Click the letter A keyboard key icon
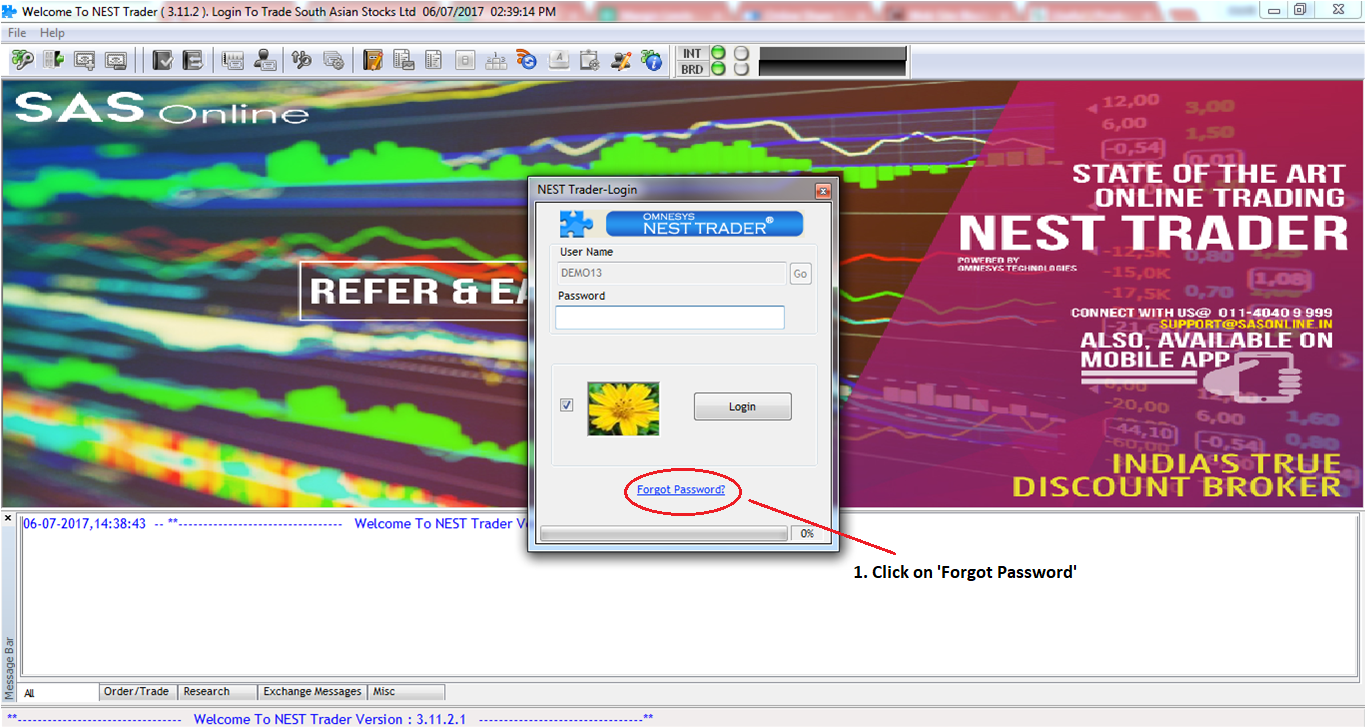 (x=559, y=60)
